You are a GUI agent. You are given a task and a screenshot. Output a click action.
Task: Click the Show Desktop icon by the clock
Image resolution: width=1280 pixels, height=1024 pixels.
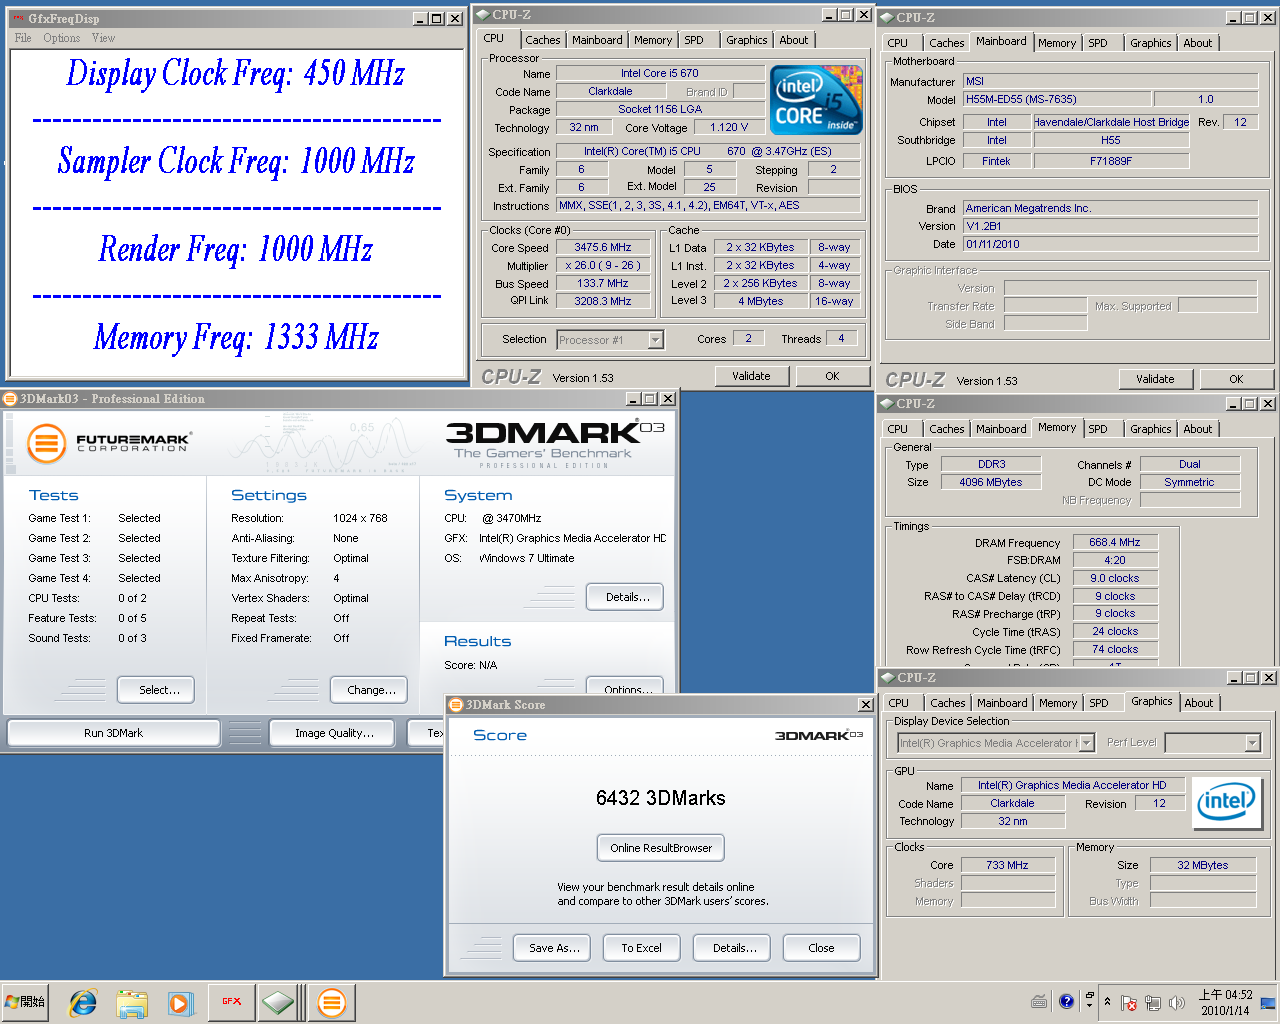1268,1002
